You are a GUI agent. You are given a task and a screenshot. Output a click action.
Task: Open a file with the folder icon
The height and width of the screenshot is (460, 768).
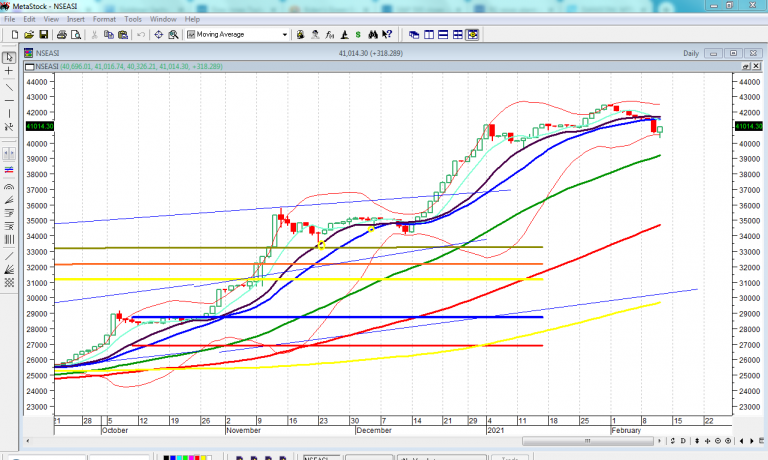[29, 34]
